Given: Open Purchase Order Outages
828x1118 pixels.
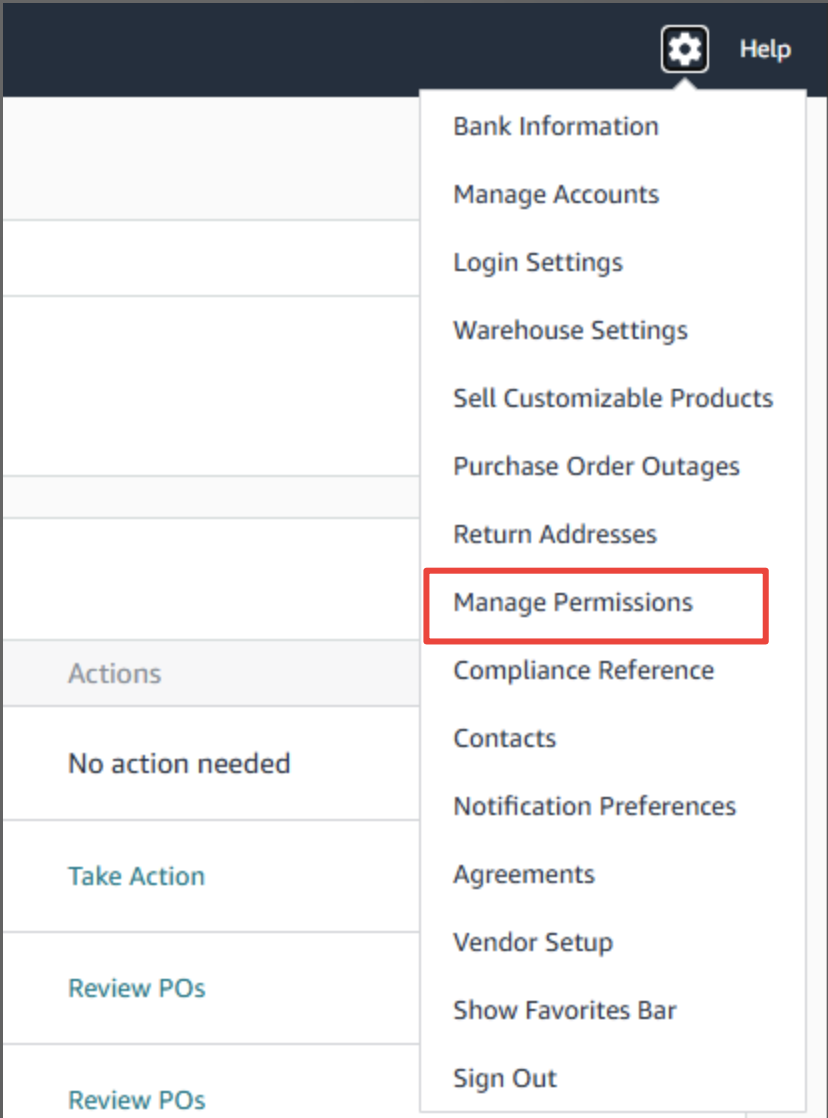Looking at the screenshot, I should (596, 467).
